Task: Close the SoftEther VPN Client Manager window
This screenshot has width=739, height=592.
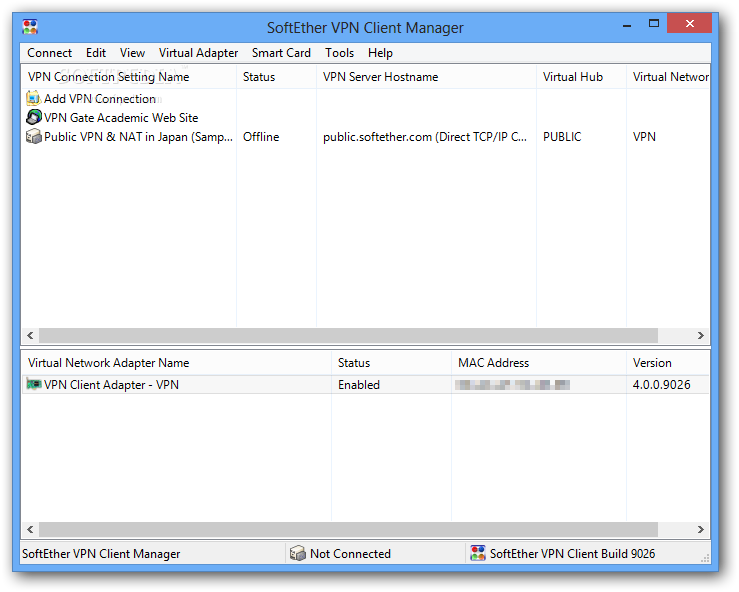Action: point(690,23)
